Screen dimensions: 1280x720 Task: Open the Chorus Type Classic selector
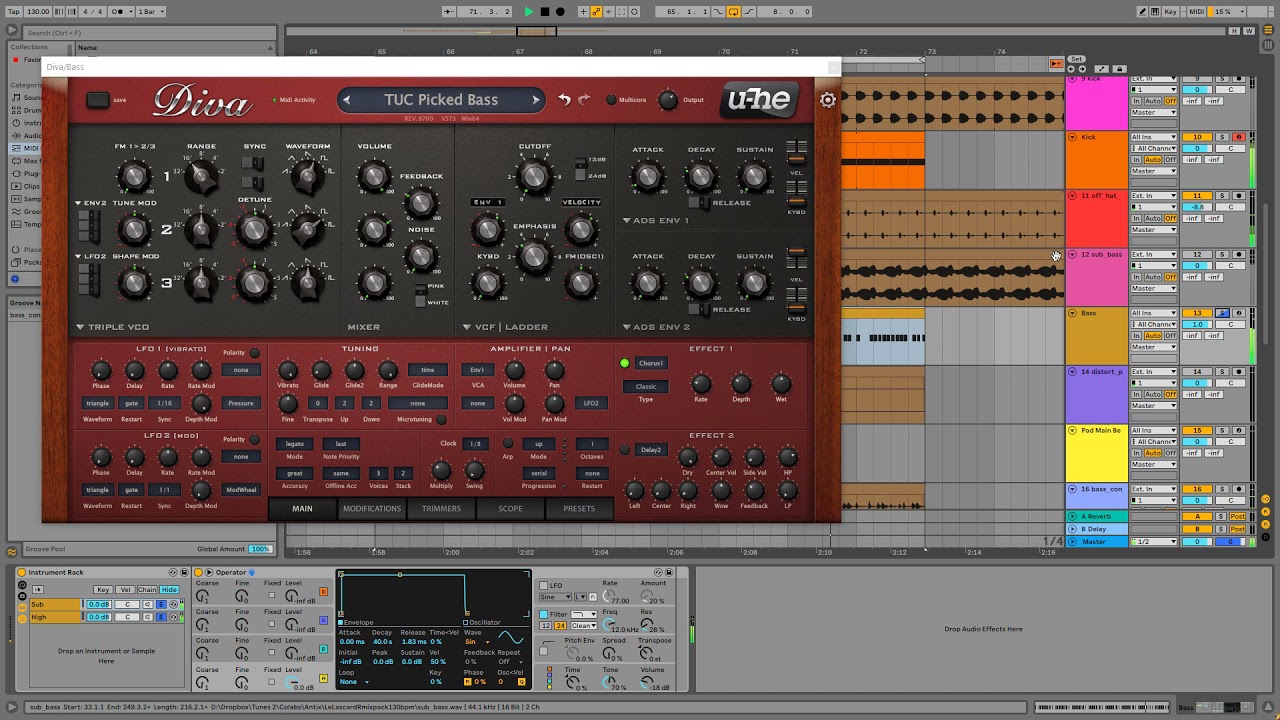(646, 386)
